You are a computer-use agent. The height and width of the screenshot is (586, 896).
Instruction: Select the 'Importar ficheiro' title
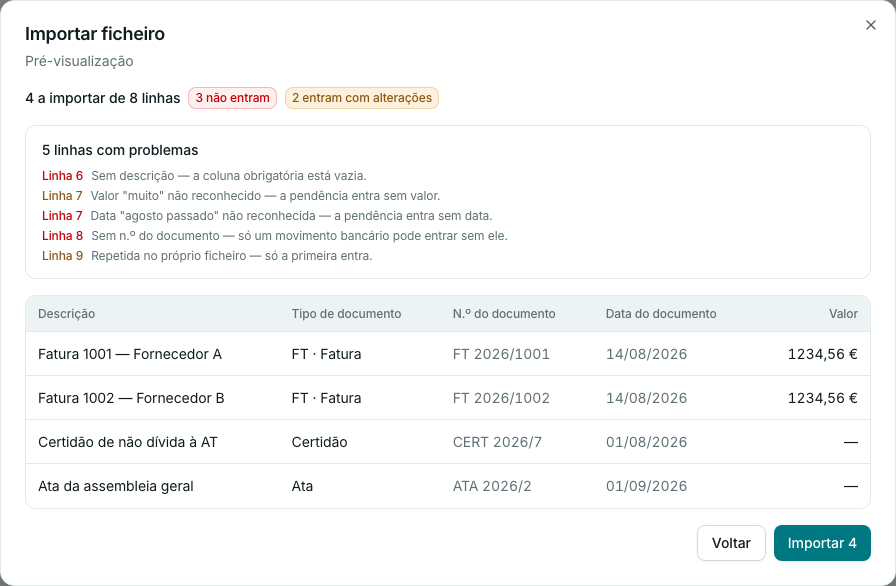click(95, 34)
